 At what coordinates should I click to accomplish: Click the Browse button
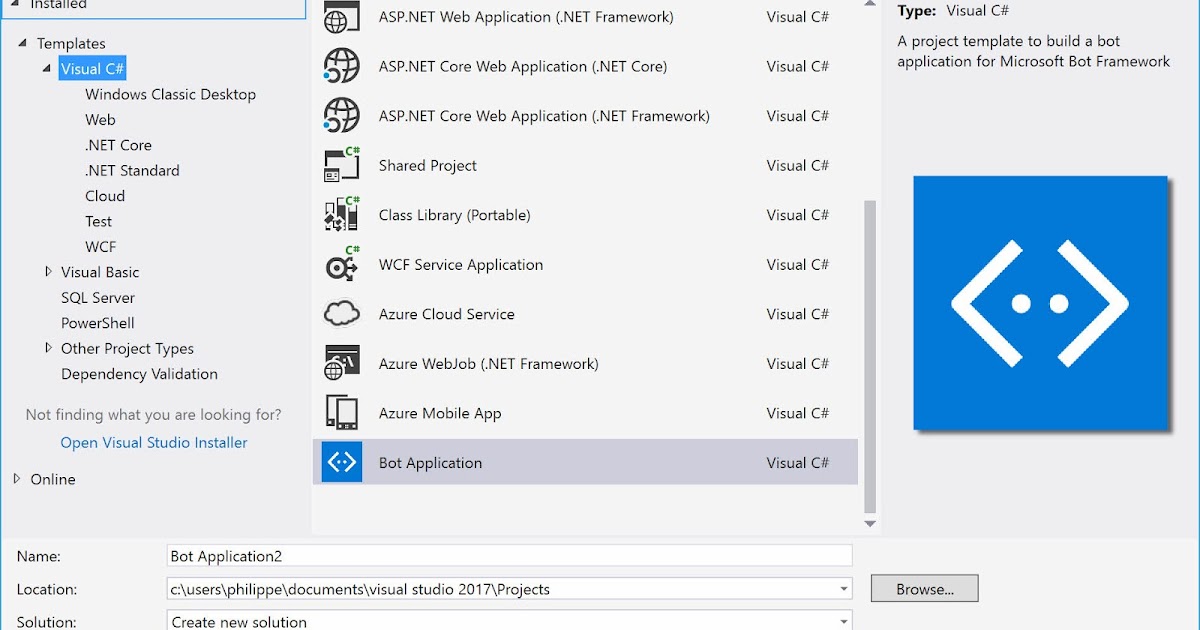point(924,588)
